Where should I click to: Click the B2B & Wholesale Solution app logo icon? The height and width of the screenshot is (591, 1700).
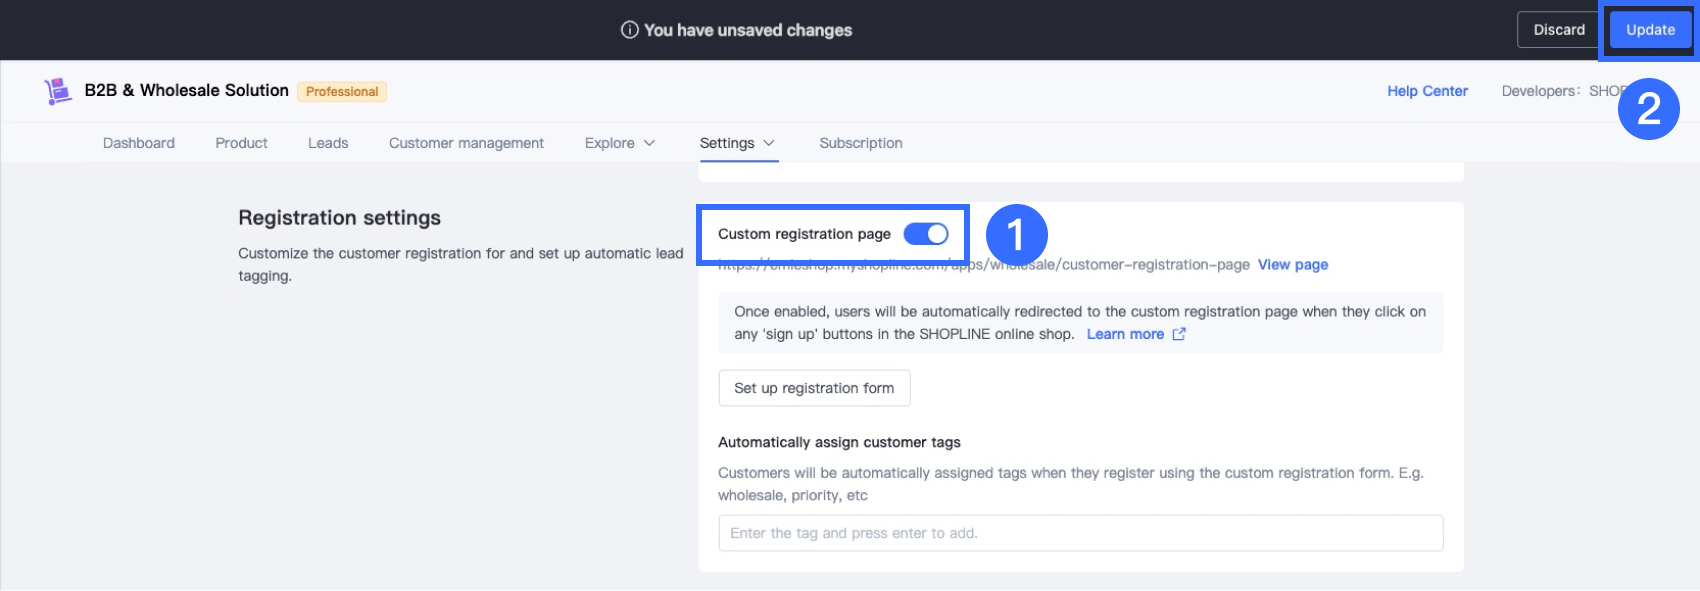[x=58, y=91]
